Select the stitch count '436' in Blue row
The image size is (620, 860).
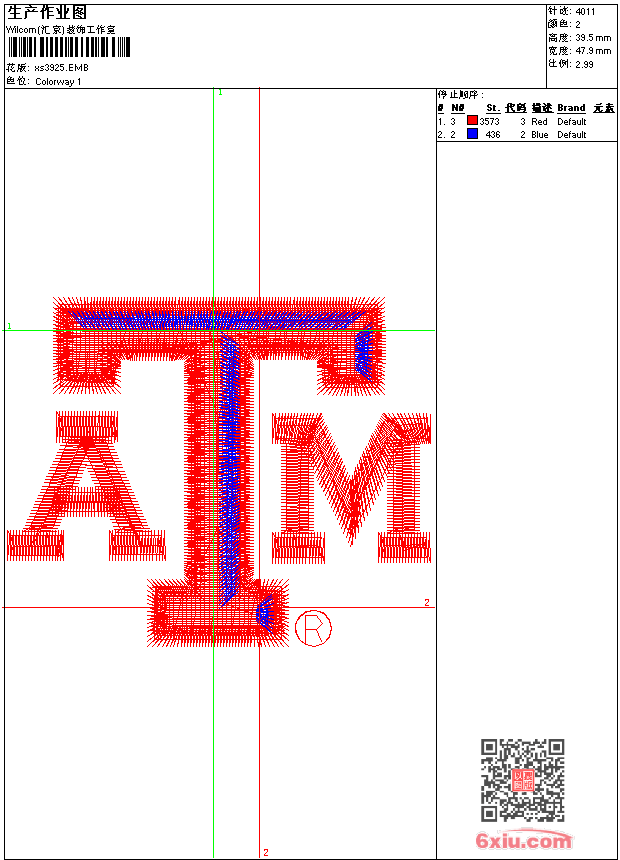point(493,135)
